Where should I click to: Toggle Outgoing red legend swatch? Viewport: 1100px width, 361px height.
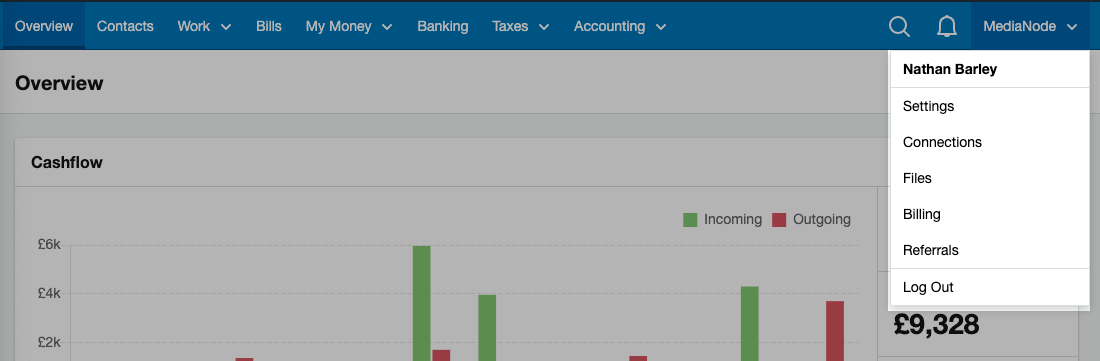tap(779, 220)
